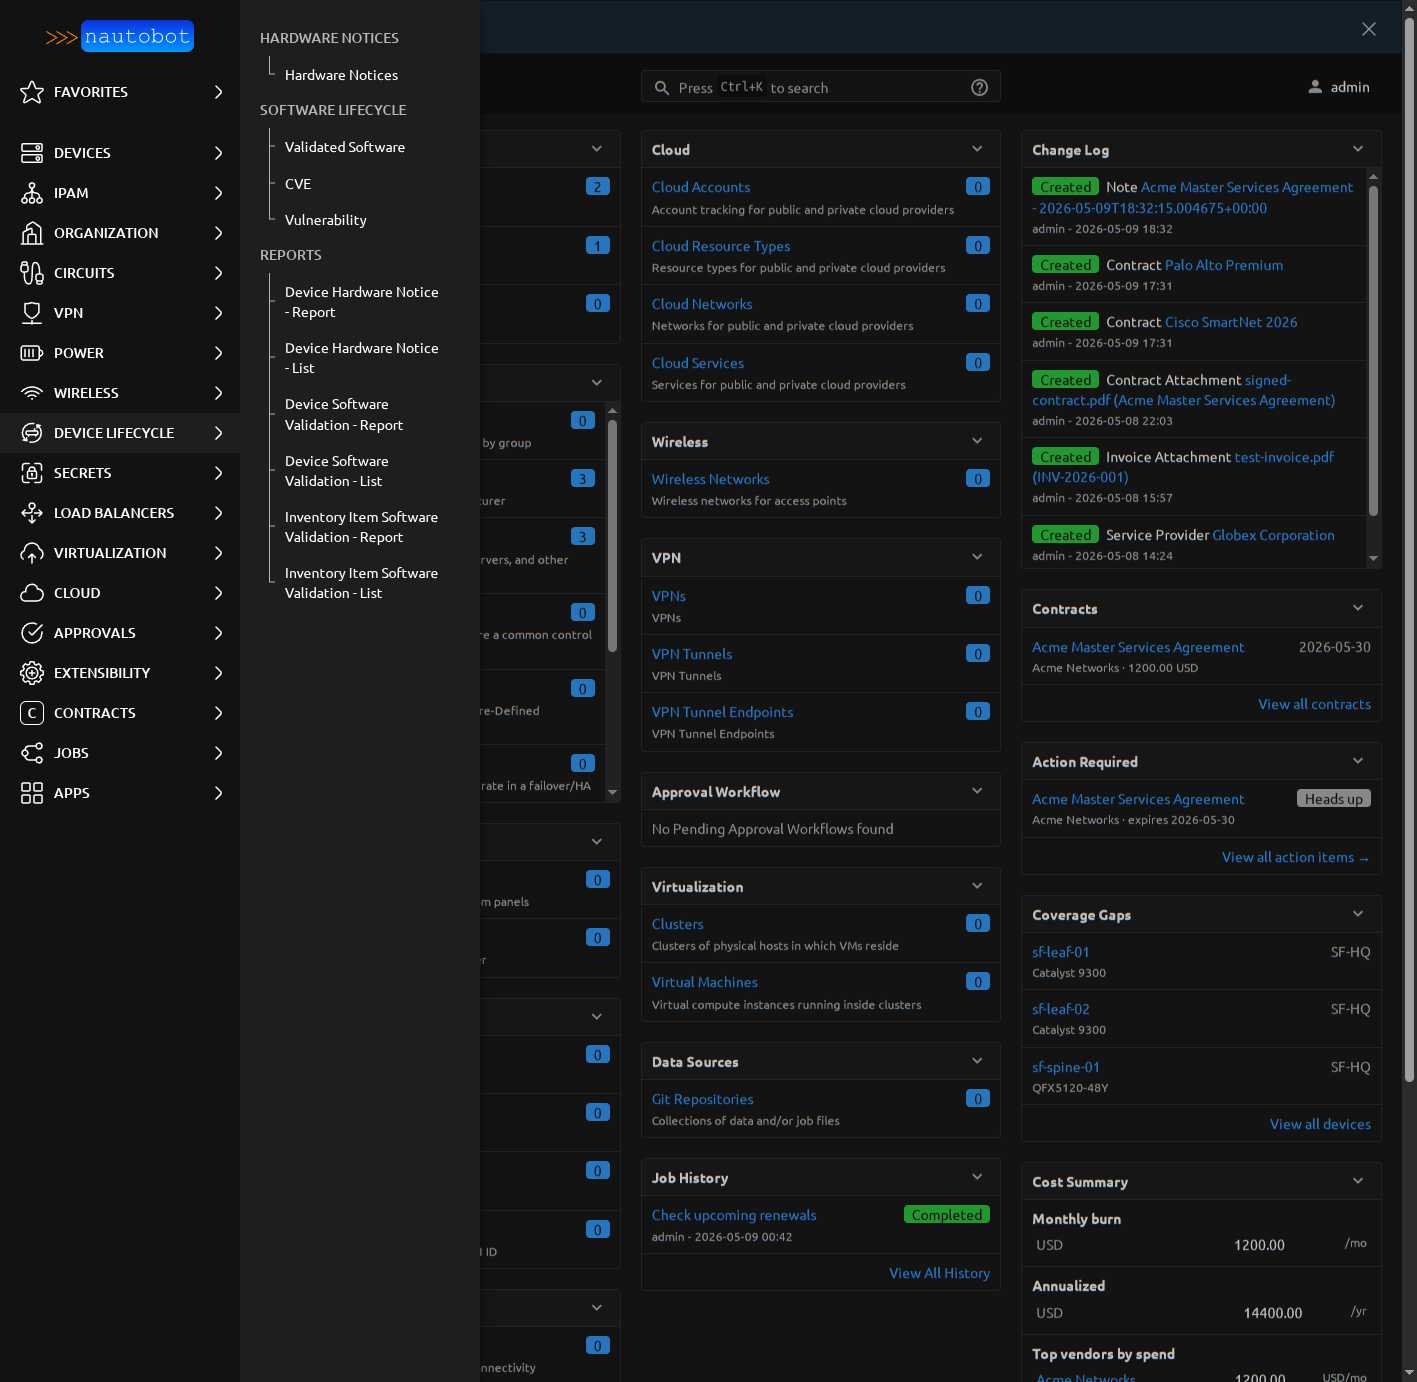Open Globex Corporation provider link

click(1273, 535)
